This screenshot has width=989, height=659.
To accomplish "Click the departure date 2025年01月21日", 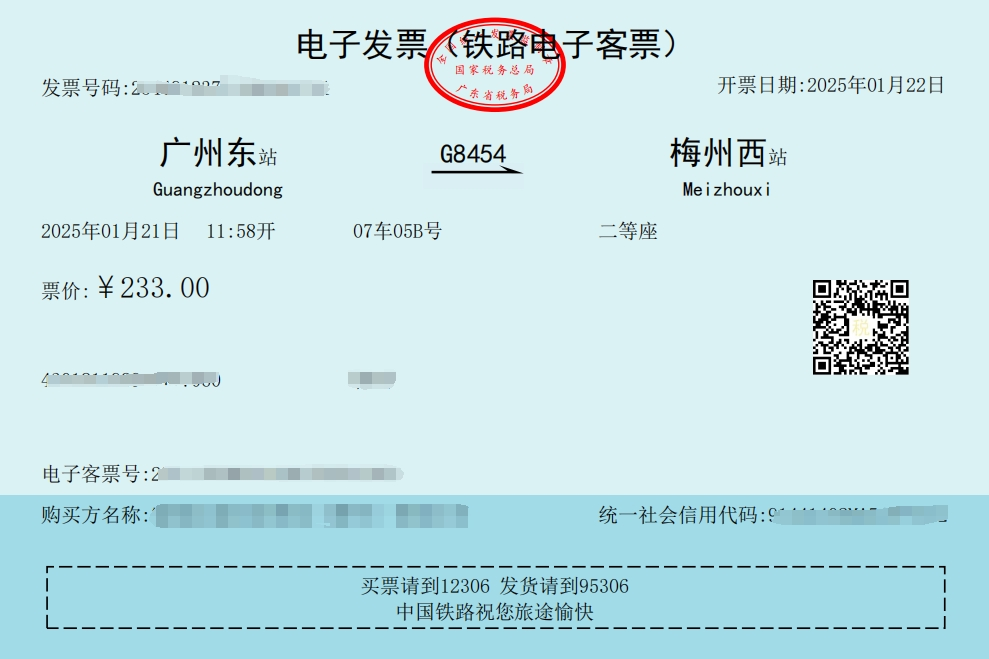I will coord(110,231).
